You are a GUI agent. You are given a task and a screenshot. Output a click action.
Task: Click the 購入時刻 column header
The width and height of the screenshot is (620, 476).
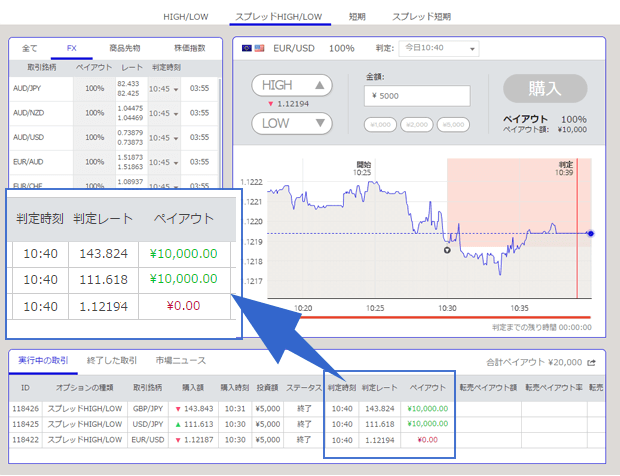(x=235, y=388)
